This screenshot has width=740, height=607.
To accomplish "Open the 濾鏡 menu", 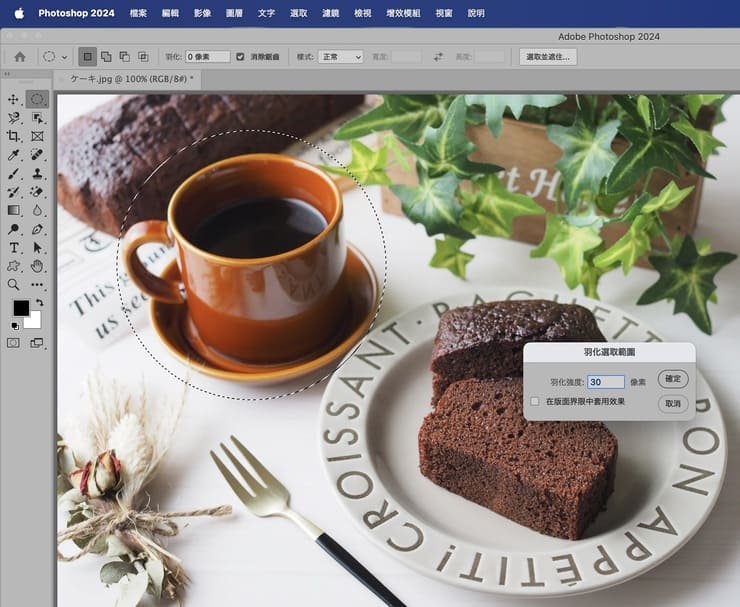I will 331,13.
